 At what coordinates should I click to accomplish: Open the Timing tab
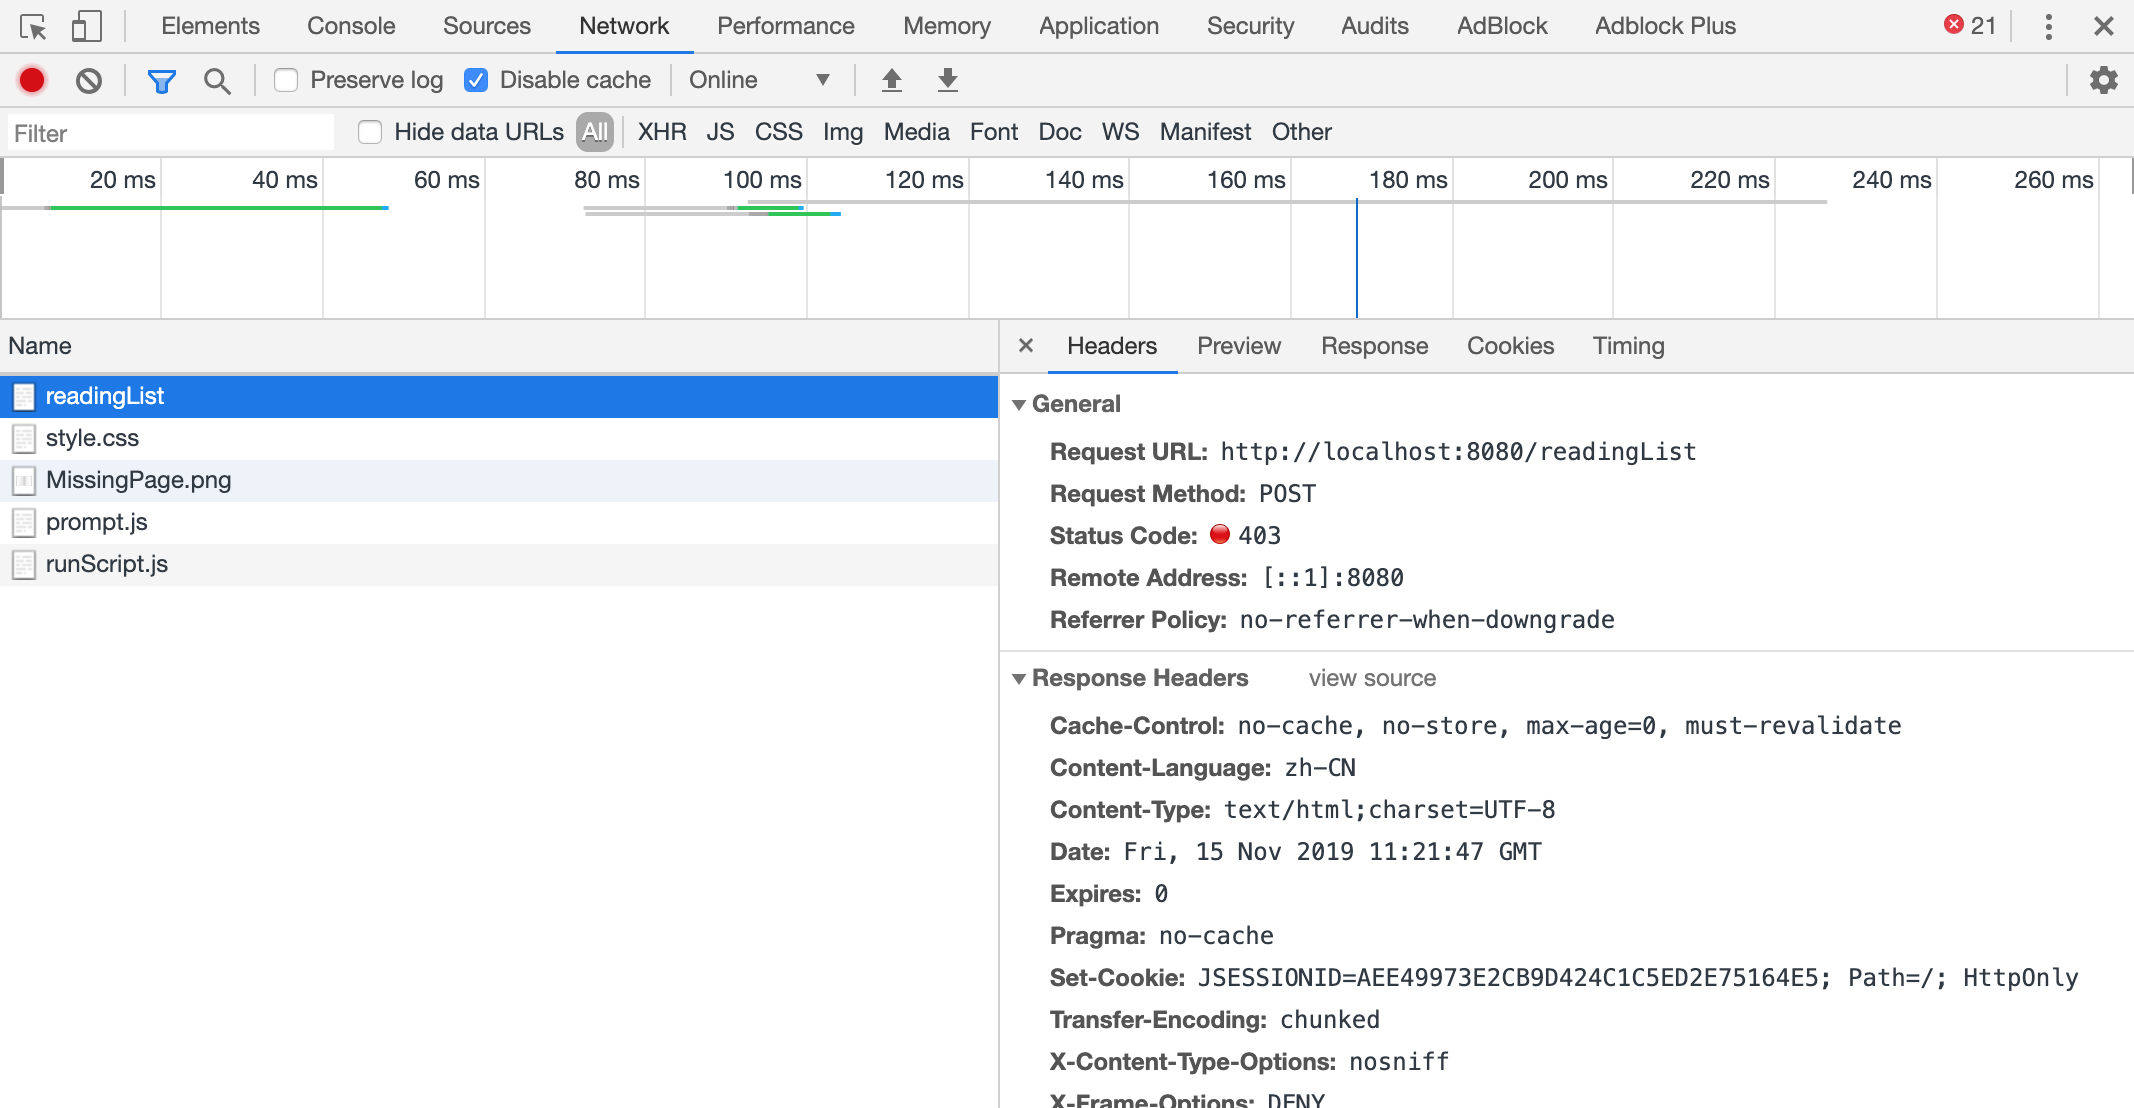[x=1628, y=346]
